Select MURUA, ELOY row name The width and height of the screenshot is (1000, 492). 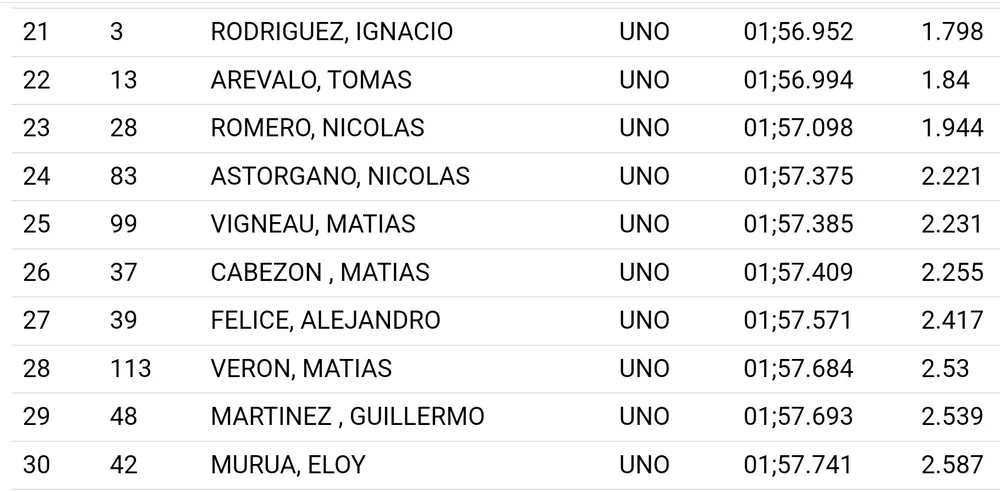pyautogui.click(x=288, y=464)
